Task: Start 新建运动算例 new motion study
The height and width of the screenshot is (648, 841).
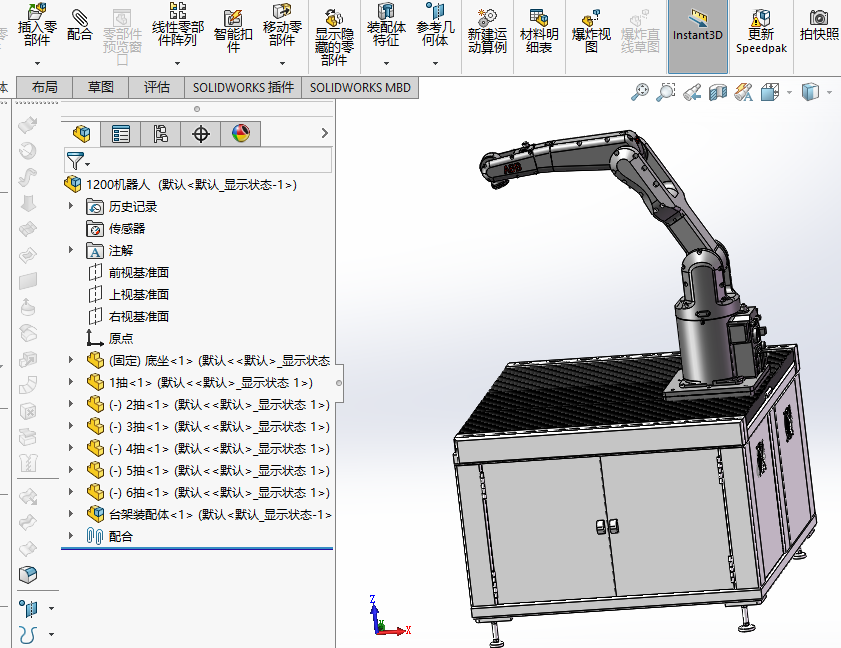Action: [487, 31]
